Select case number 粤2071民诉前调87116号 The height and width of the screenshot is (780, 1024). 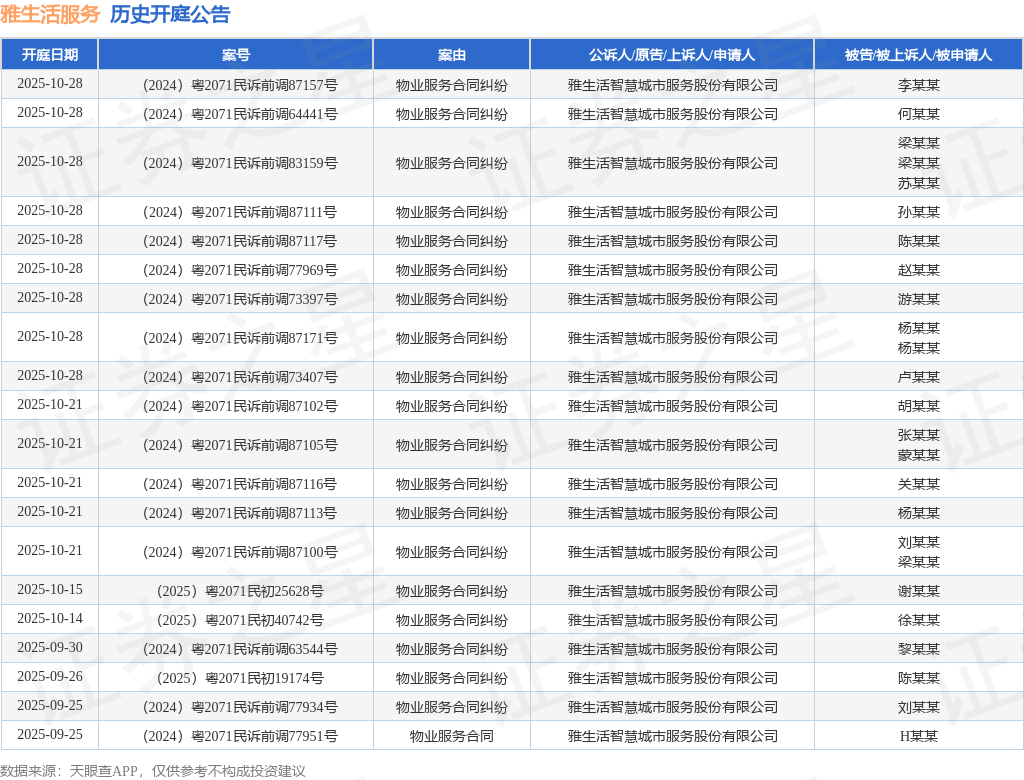click(240, 484)
